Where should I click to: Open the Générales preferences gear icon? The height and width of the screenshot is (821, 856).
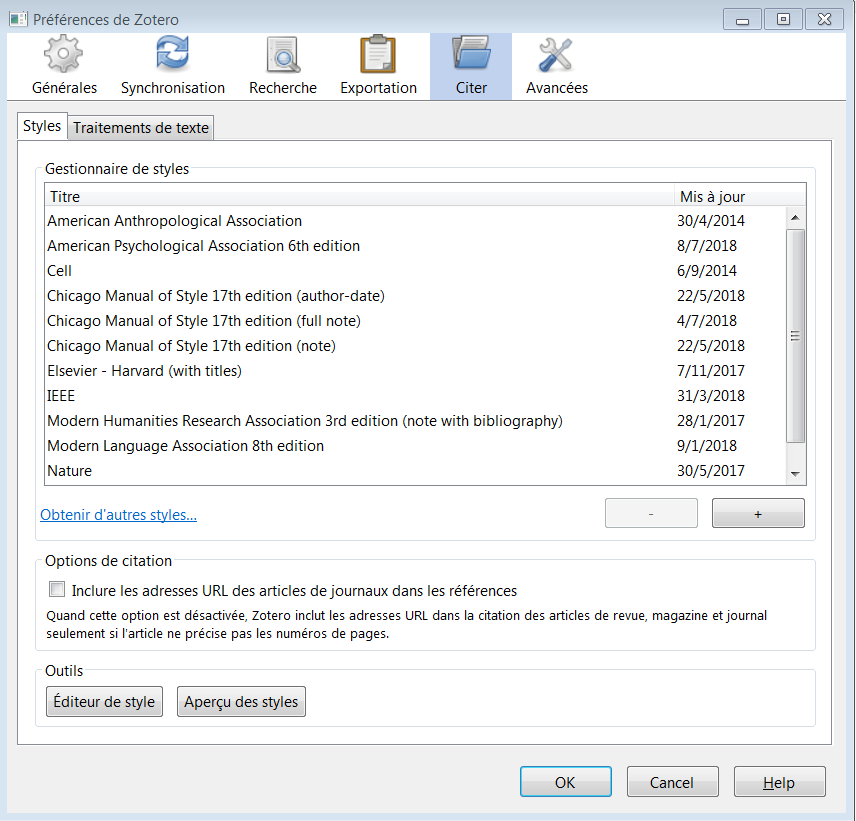64,55
